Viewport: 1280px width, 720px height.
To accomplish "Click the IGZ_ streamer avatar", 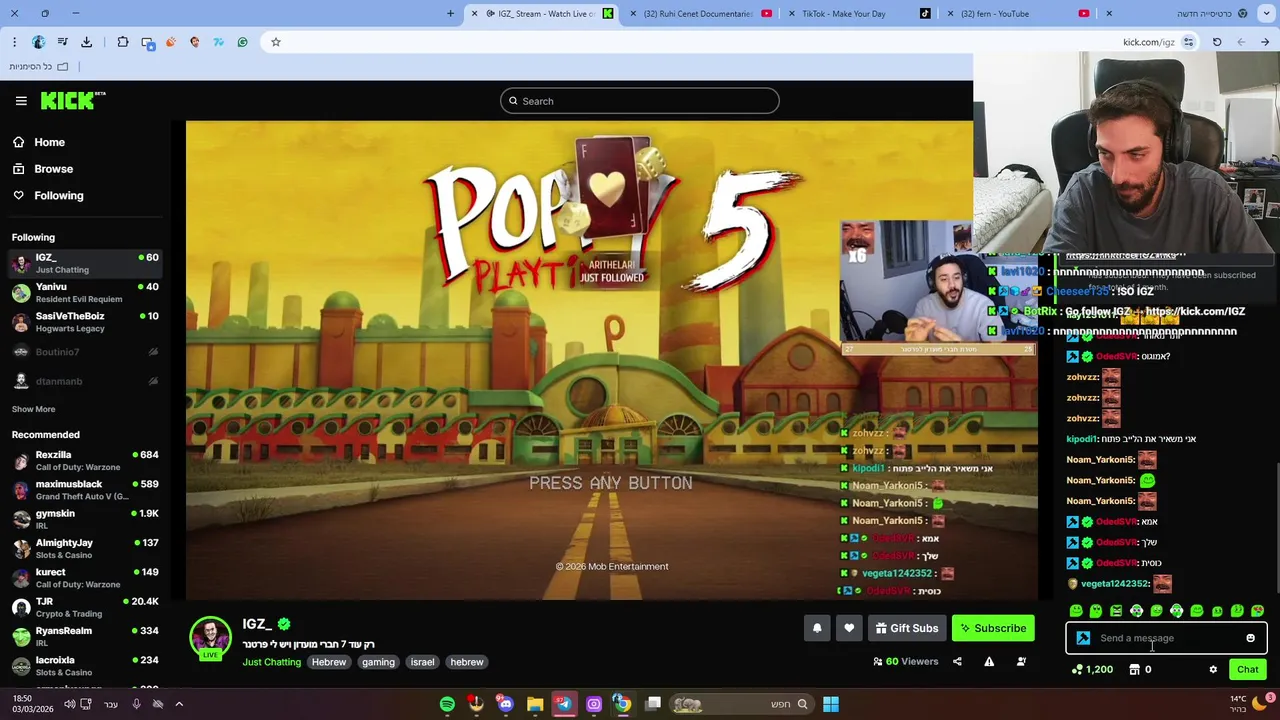I will point(210,637).
